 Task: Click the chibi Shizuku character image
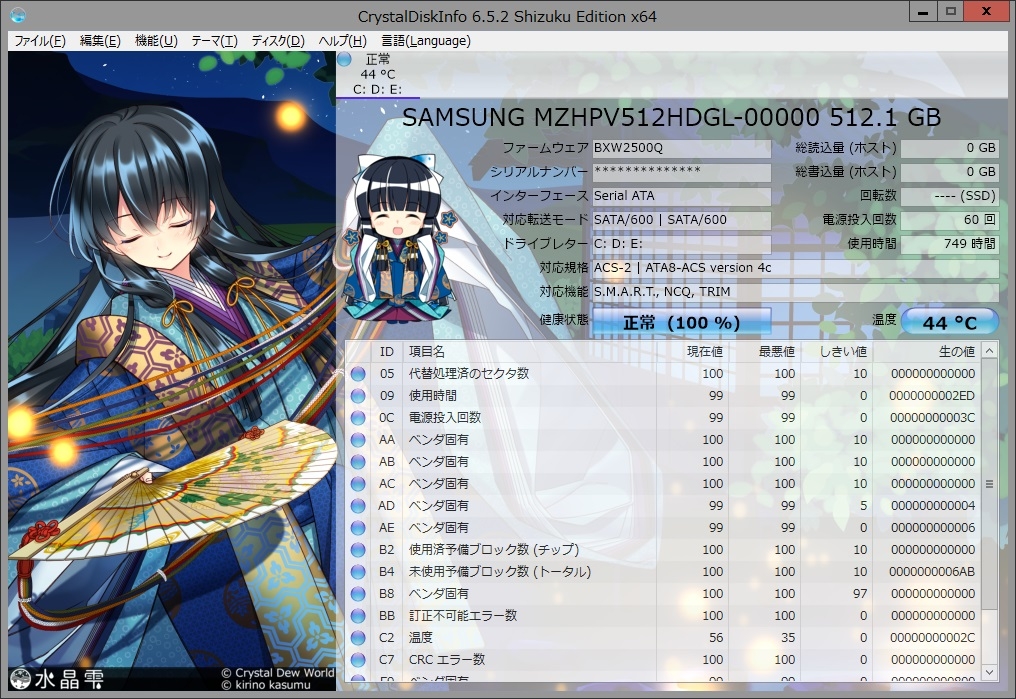397,236
